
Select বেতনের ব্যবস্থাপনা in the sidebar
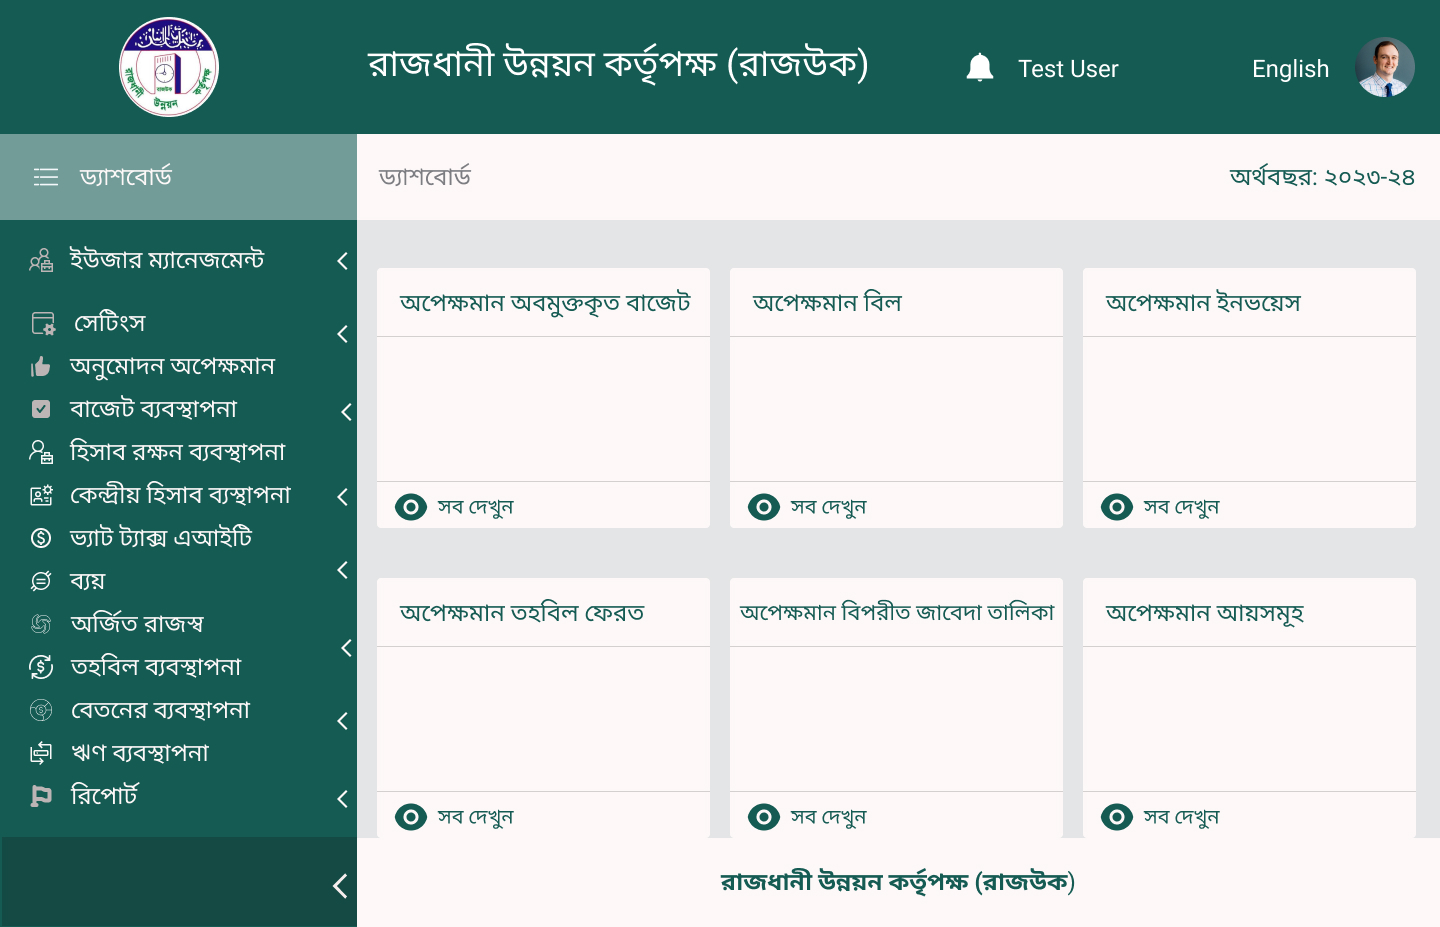(x=160, y=710)
